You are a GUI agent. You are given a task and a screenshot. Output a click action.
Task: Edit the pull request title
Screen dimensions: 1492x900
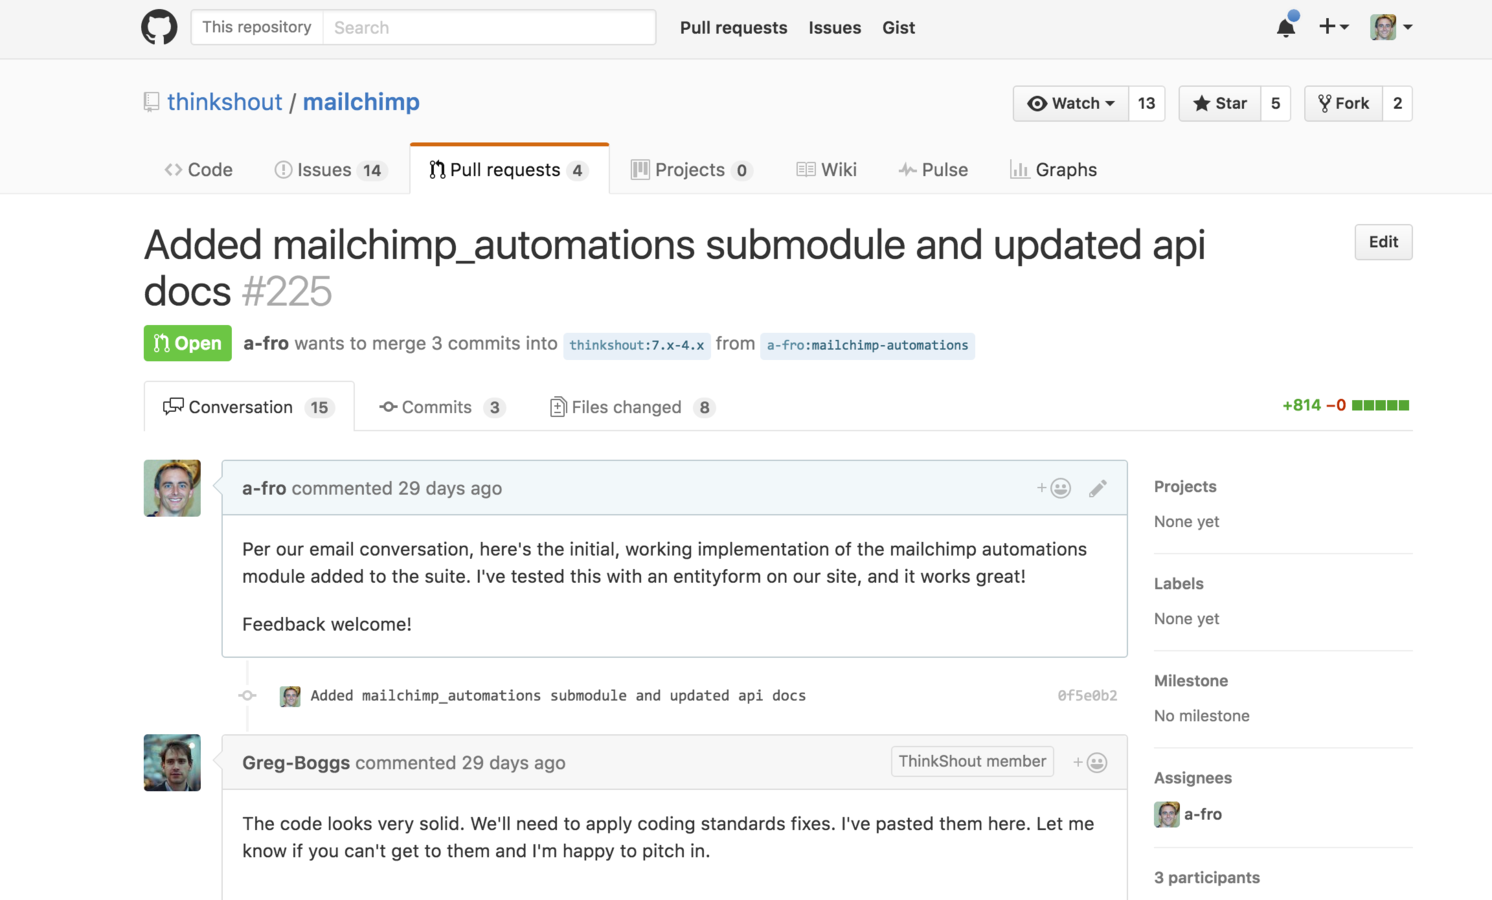pos(1383,242)
